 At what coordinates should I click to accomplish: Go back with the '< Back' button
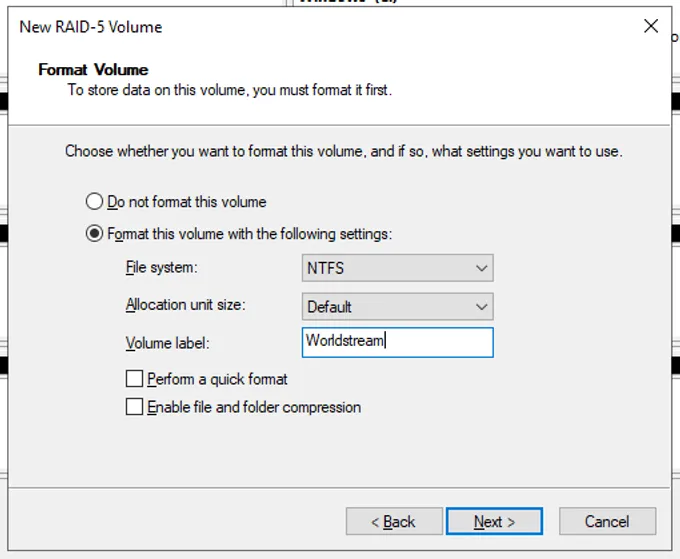(x=394, y=521)
